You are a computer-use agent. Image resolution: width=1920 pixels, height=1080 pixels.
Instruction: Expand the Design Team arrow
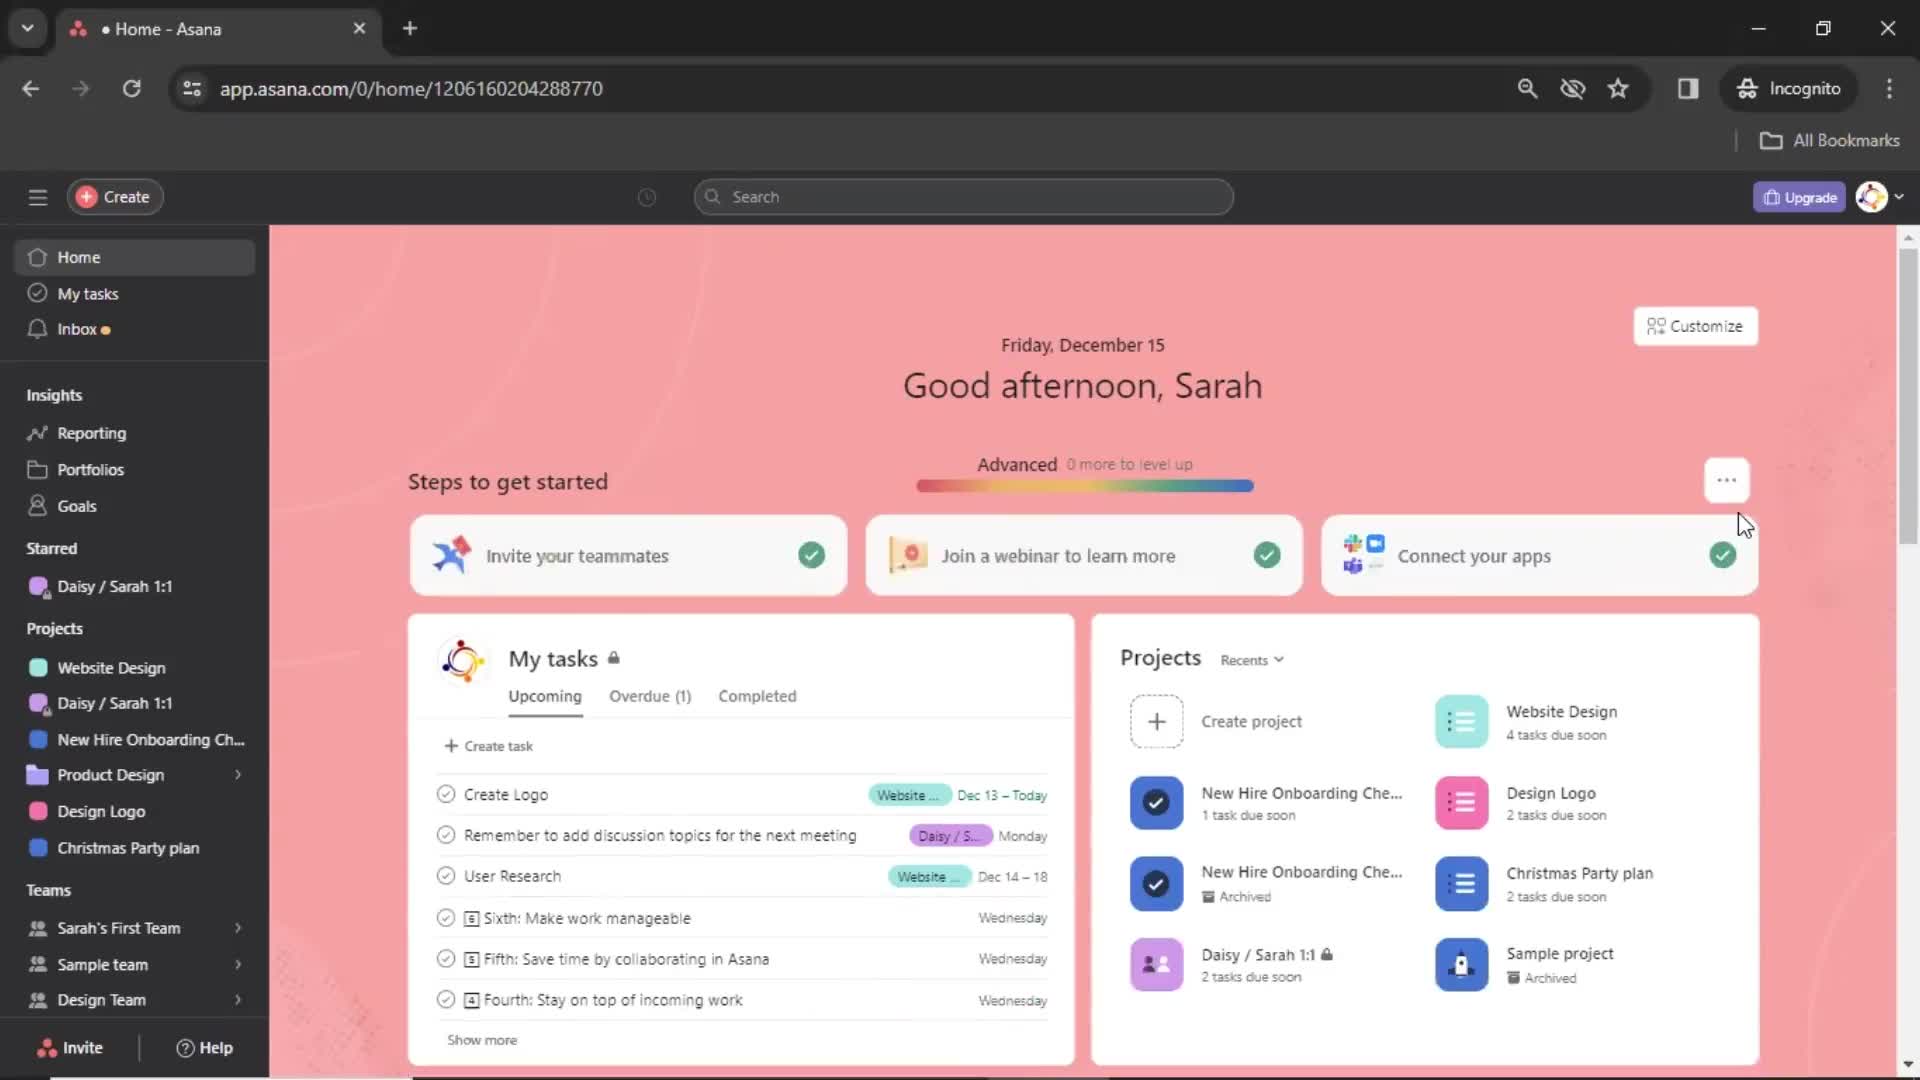[238, 1000]
